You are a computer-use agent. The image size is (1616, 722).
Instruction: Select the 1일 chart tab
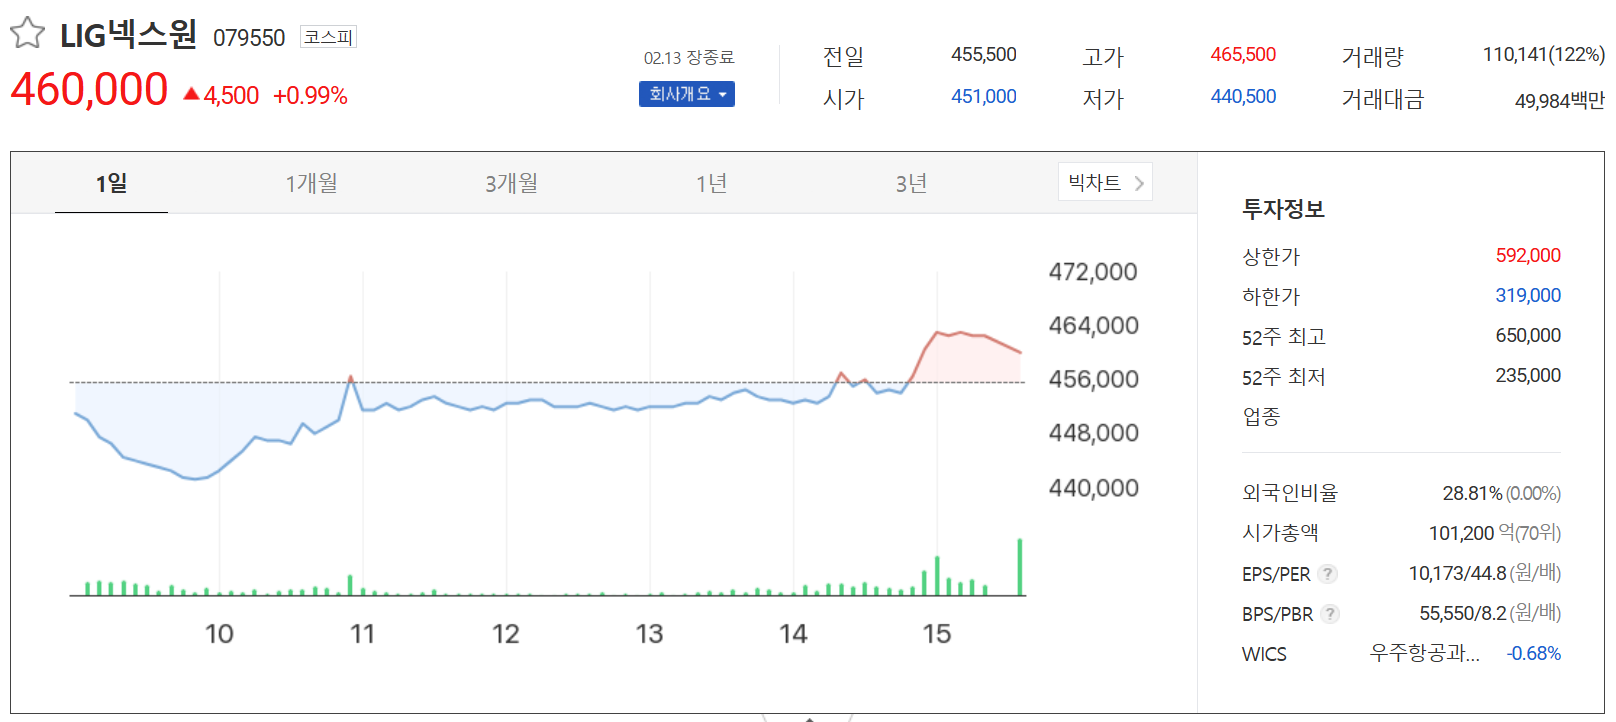111,183
